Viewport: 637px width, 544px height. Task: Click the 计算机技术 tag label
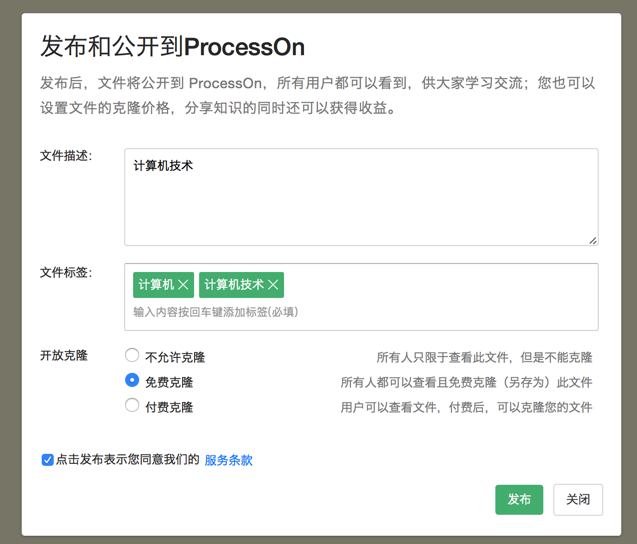pos(234,285)
